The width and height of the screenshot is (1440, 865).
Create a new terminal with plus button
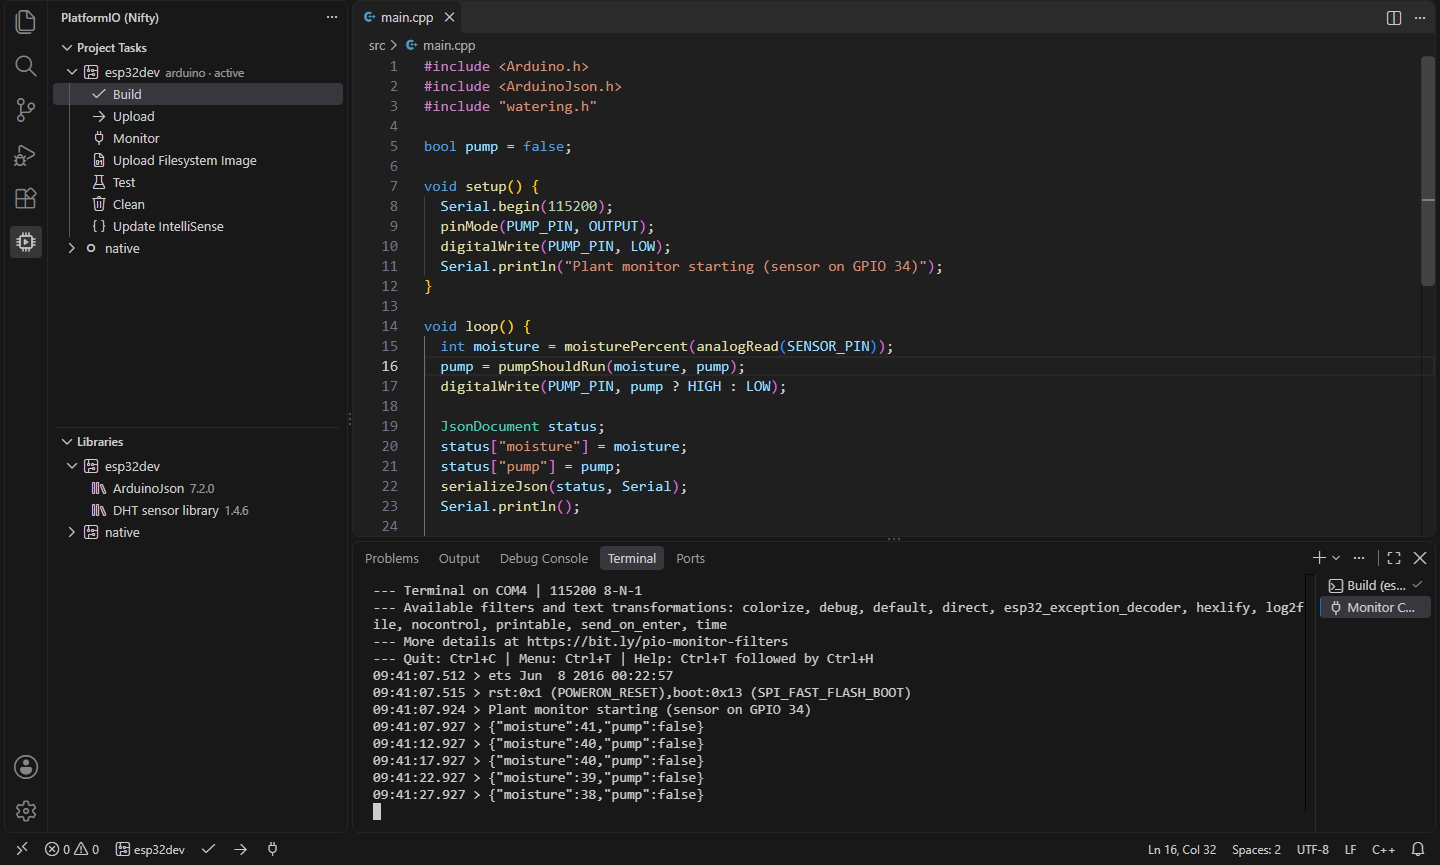pos(1319,558)
